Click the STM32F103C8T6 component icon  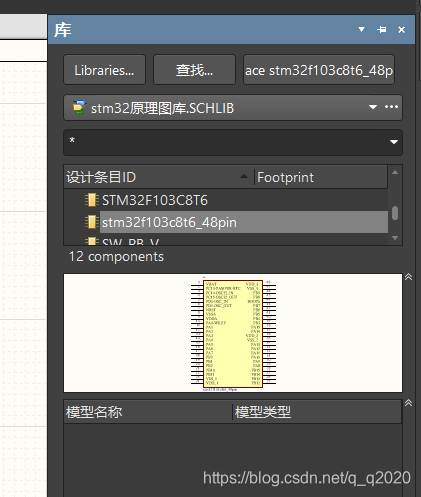click(x=91, y=200)
